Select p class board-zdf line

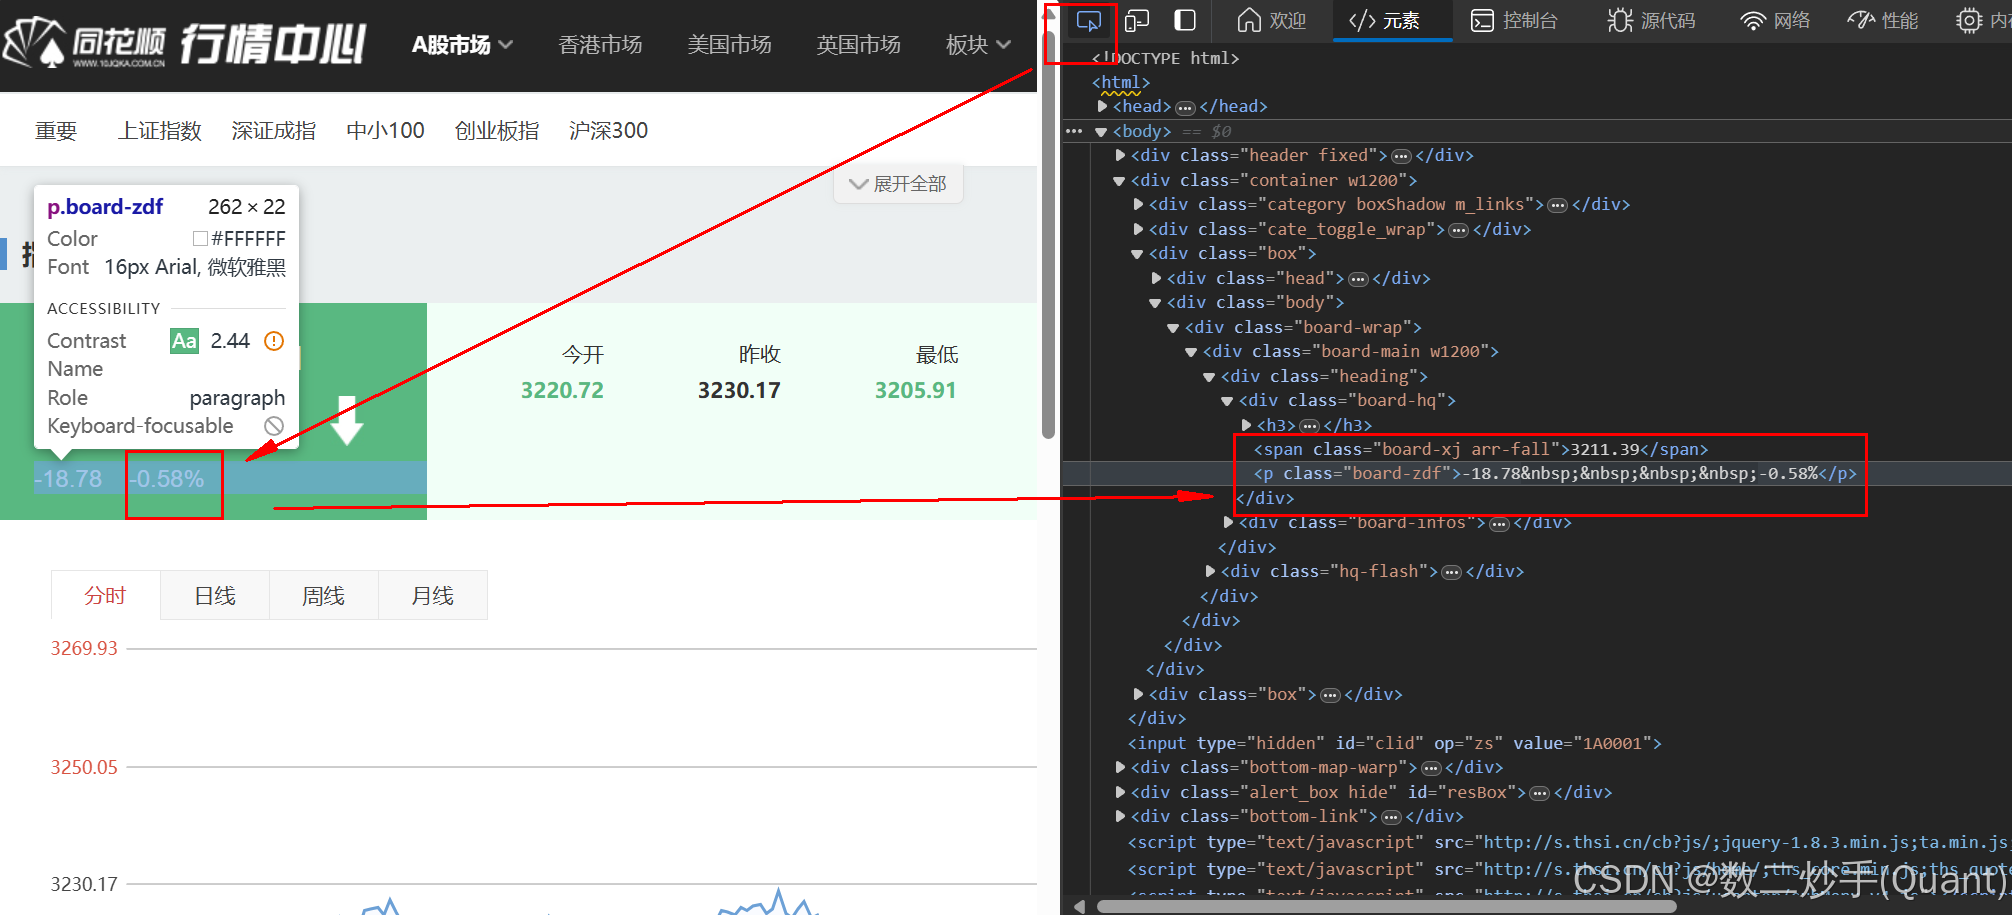[x=1555, y=473]
